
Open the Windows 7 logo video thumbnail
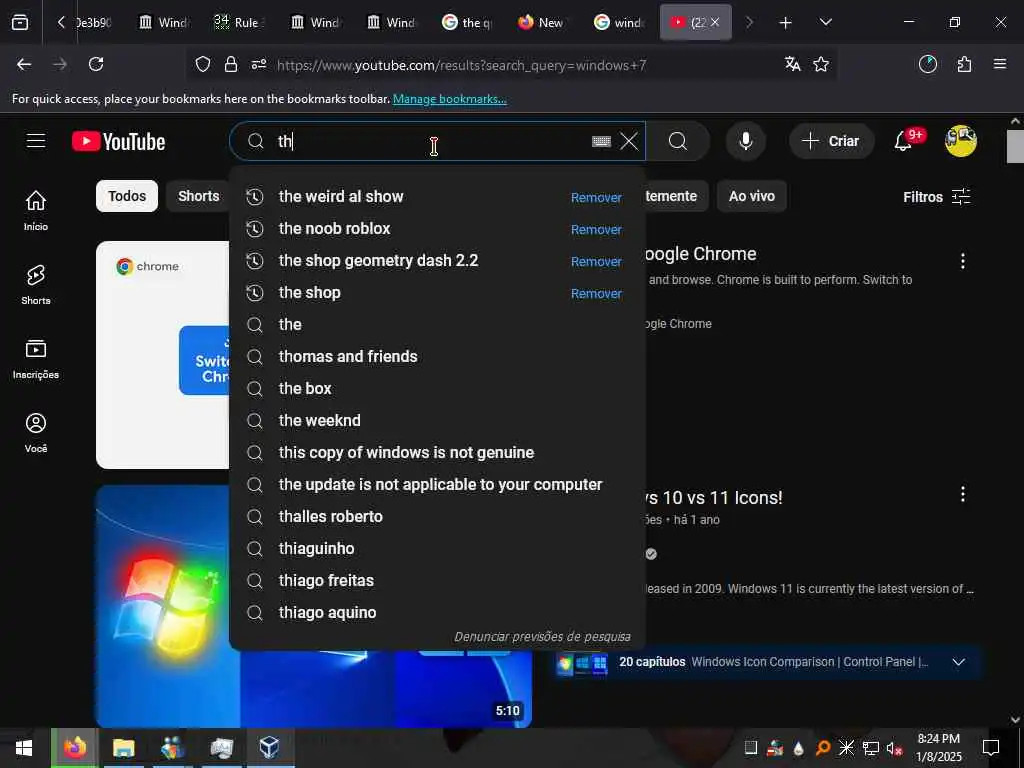[313, 606]
